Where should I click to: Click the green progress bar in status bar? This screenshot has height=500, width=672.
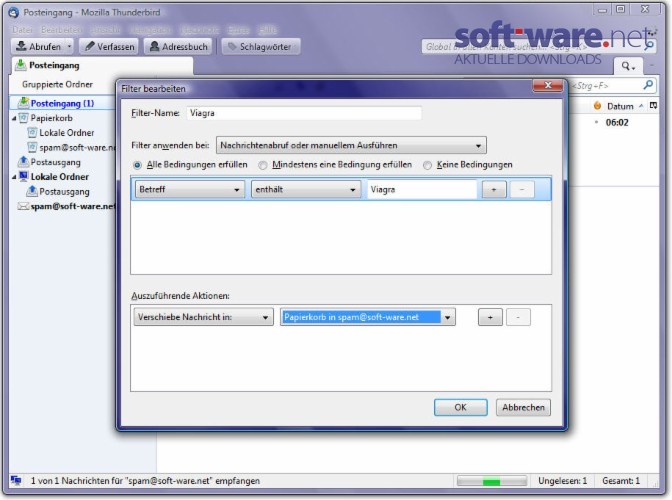pyautogui.click(x=492, y=481)
